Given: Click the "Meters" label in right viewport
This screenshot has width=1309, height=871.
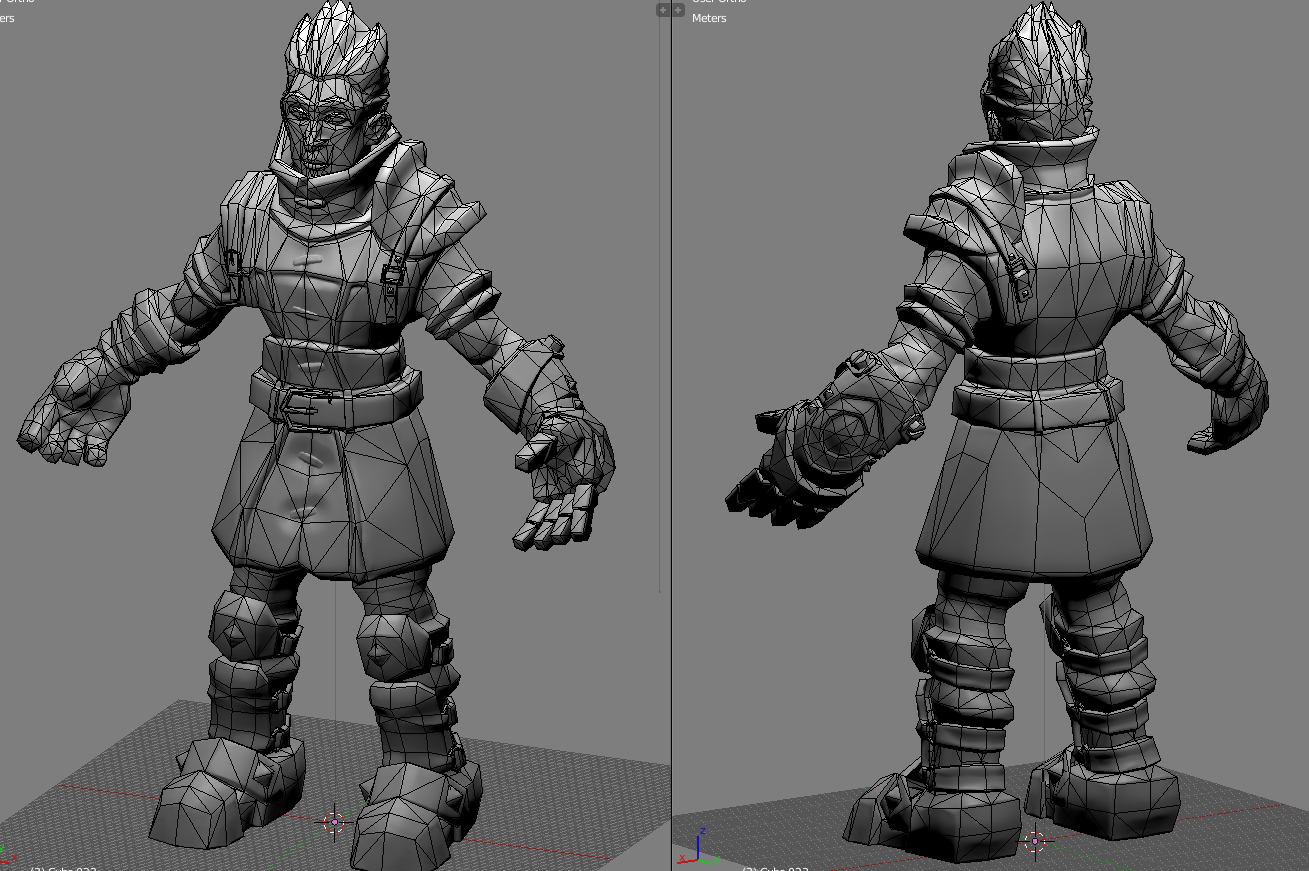Looking at the screenshot, I should tap(709, 18).
